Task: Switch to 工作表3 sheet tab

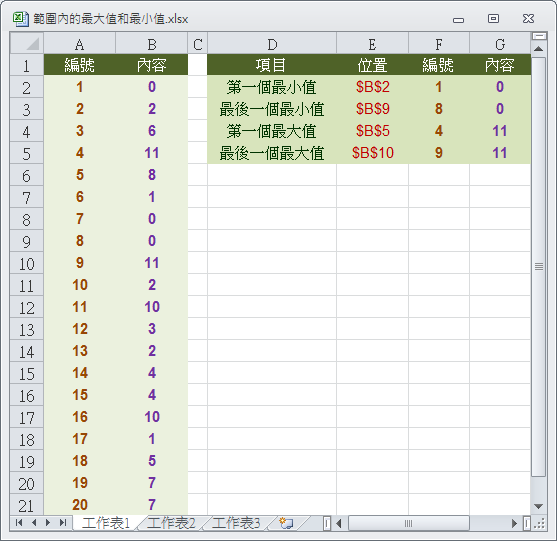Action: coord(236,523)
